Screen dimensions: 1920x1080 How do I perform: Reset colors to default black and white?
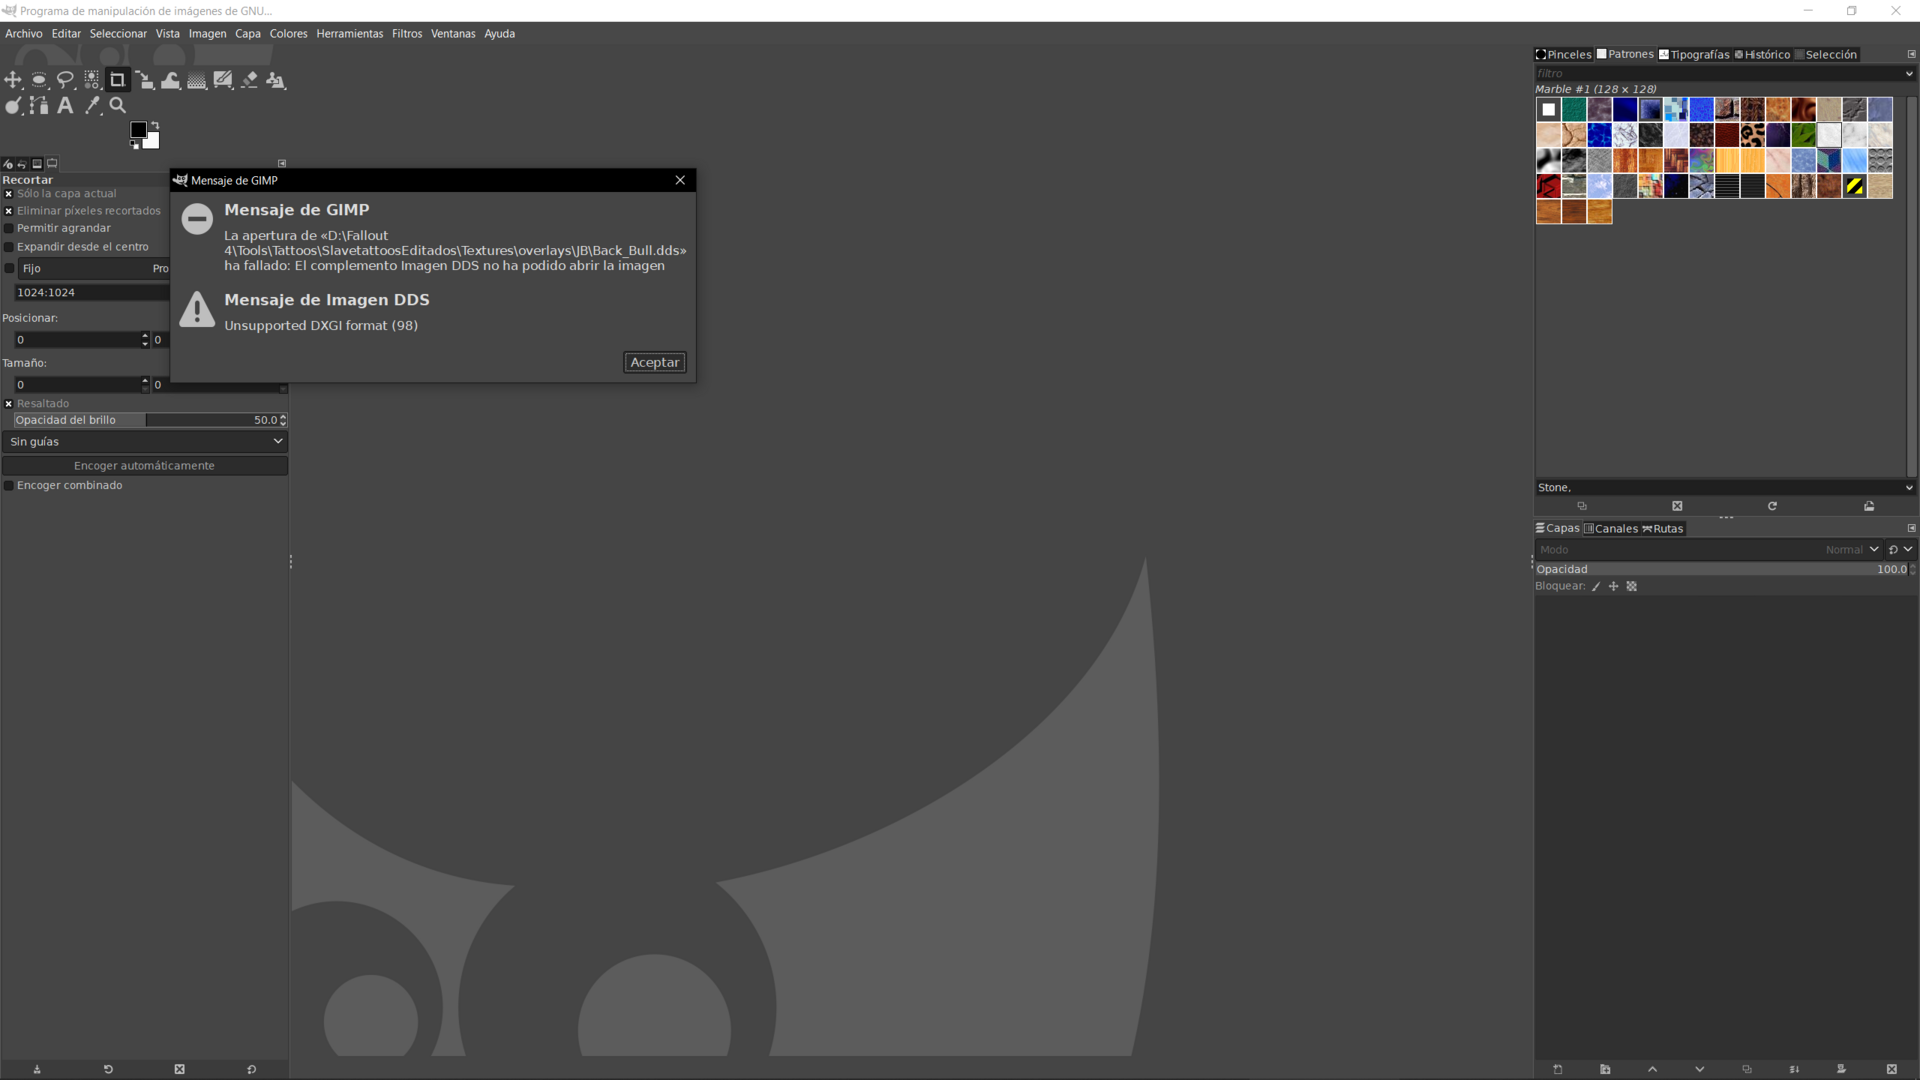[x=134, y=145]
